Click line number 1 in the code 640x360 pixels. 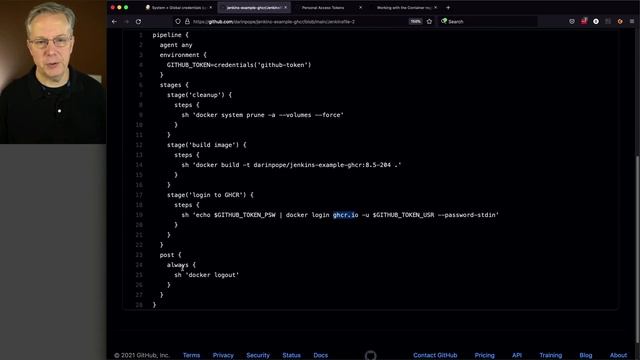pos(140,35)
